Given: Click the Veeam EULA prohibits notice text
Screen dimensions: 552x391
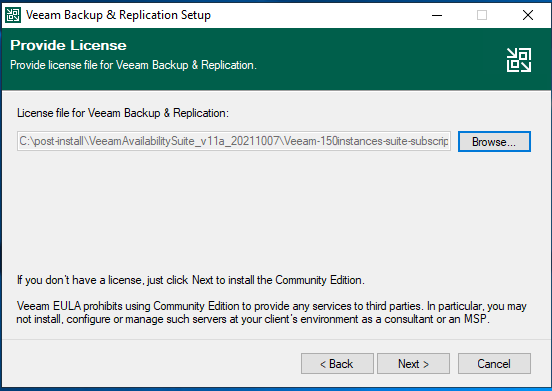Looking at the screenshot, I should [x=271, y=313].
